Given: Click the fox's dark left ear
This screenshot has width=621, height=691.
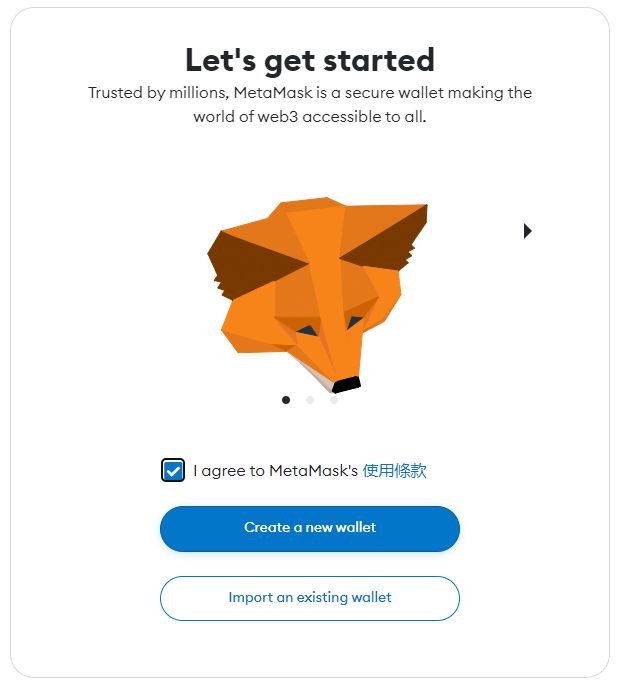Looking at the screenshot, I should tap(251, 264).
